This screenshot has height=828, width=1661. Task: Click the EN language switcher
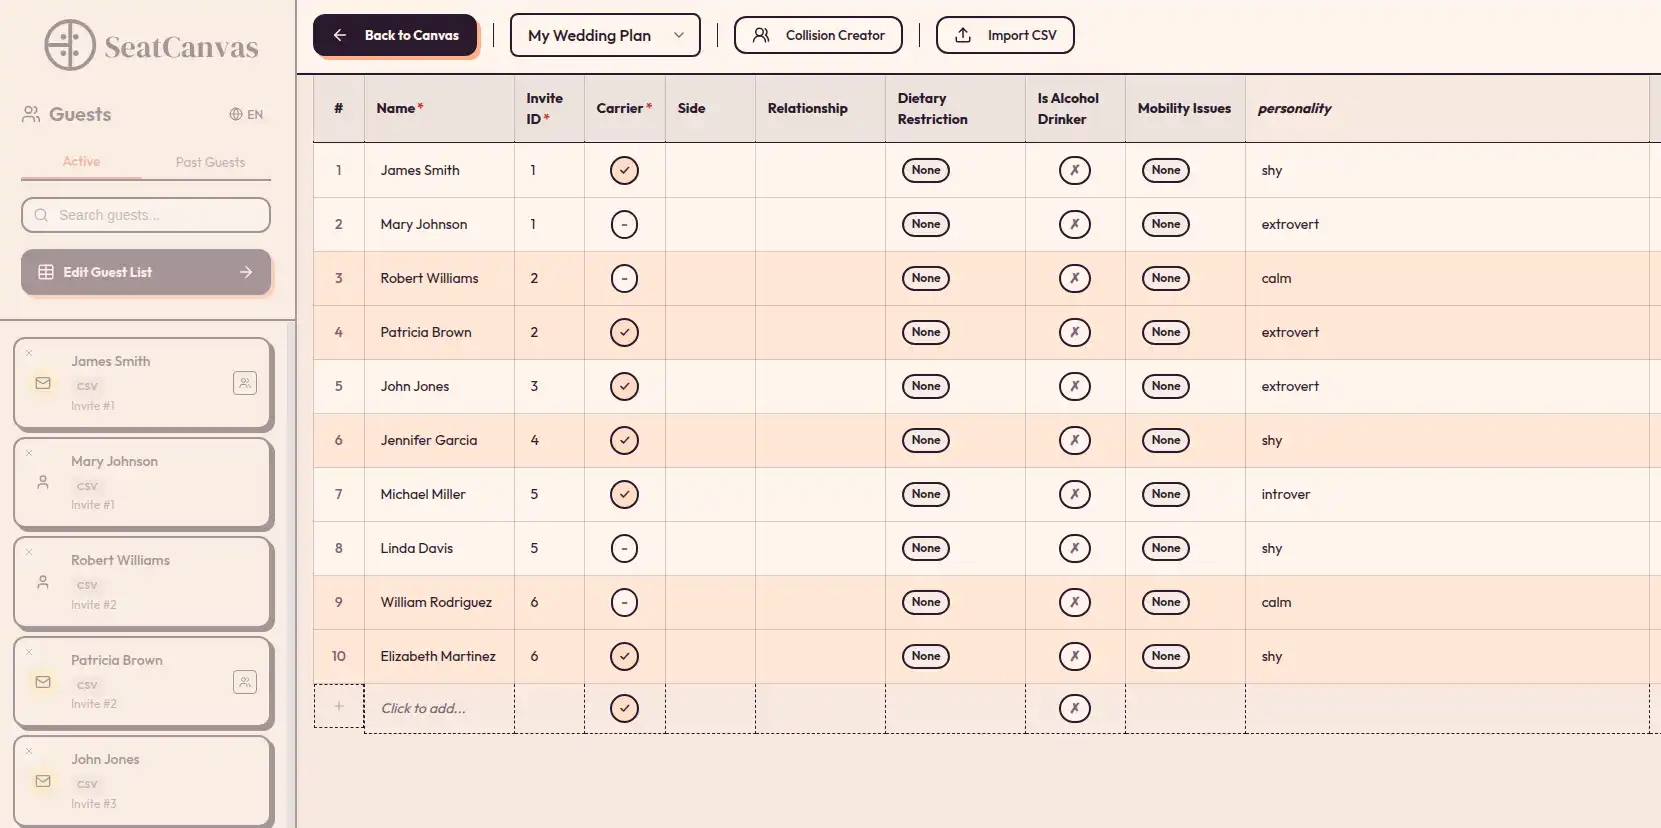[x=246, y=114]
